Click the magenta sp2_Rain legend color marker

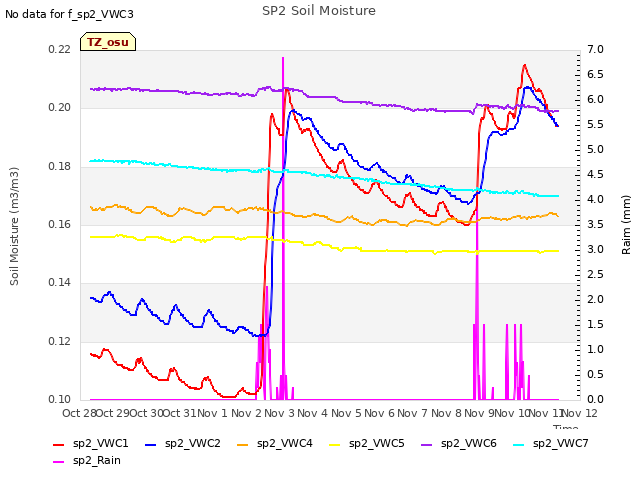pyautogui.click(x=59, y=462)
